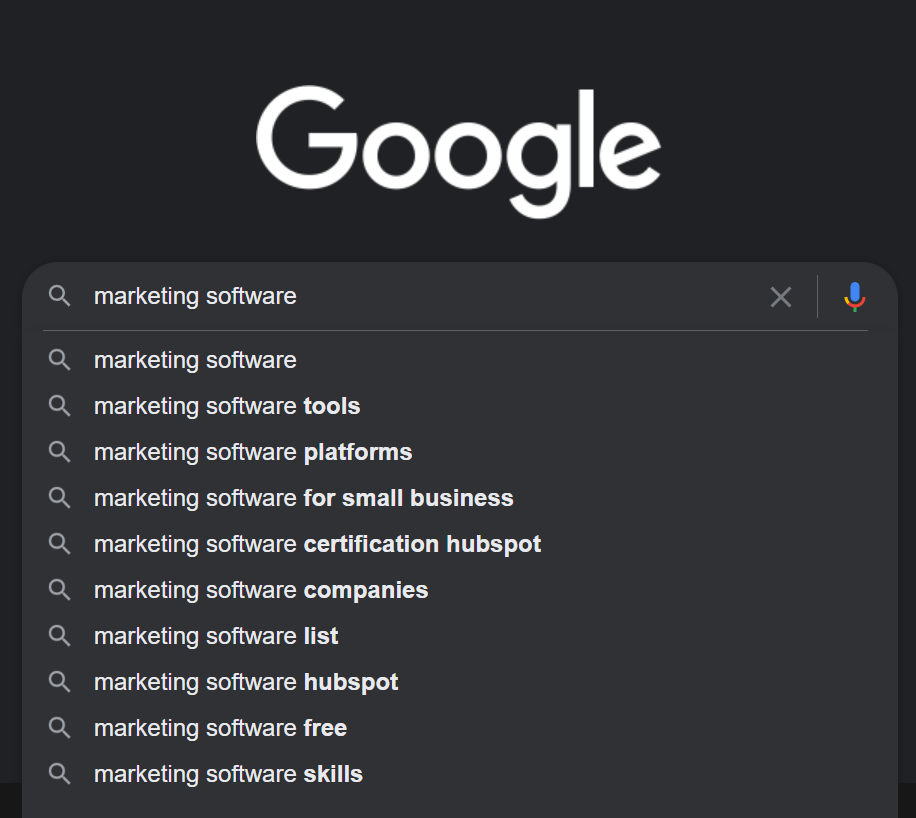Click search icon beside 'marketing software list'
This screenshot has height=818, width=916.
click(60, 636)
